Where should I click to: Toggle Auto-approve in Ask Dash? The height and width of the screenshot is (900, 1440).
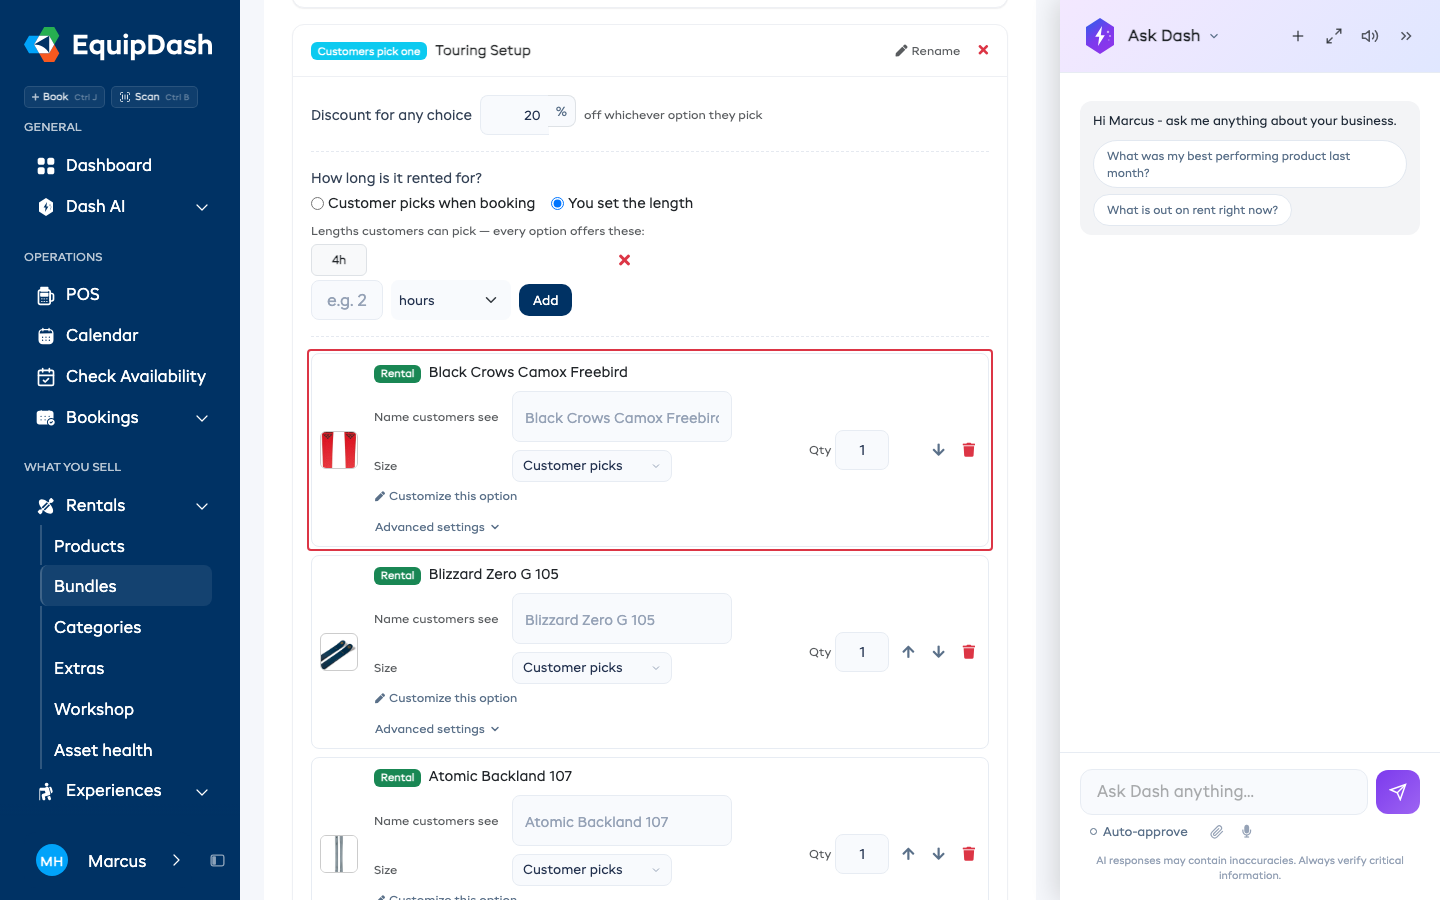point(1139,832)
